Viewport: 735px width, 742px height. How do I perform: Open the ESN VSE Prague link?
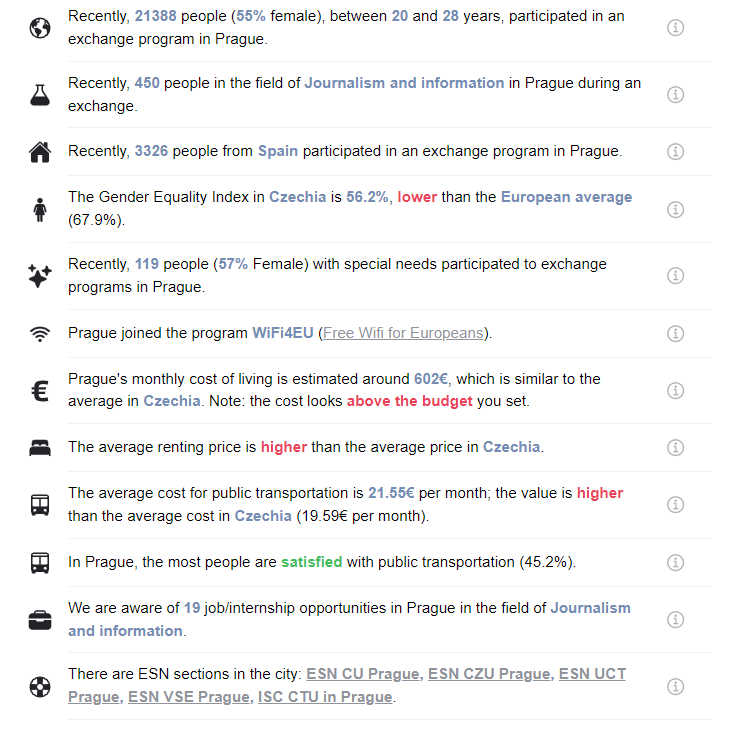pos(190,697)
